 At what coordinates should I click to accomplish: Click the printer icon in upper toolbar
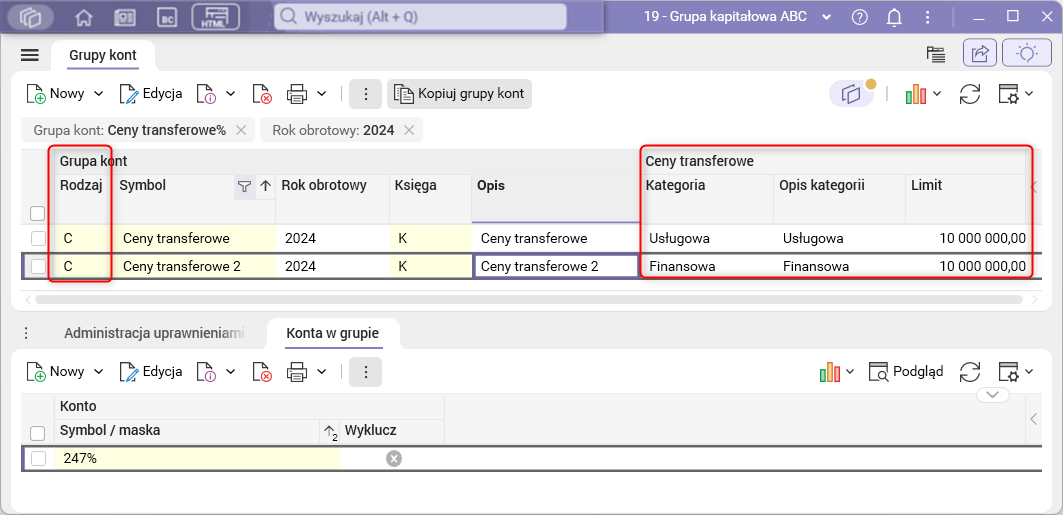click(x=297, y=94)
